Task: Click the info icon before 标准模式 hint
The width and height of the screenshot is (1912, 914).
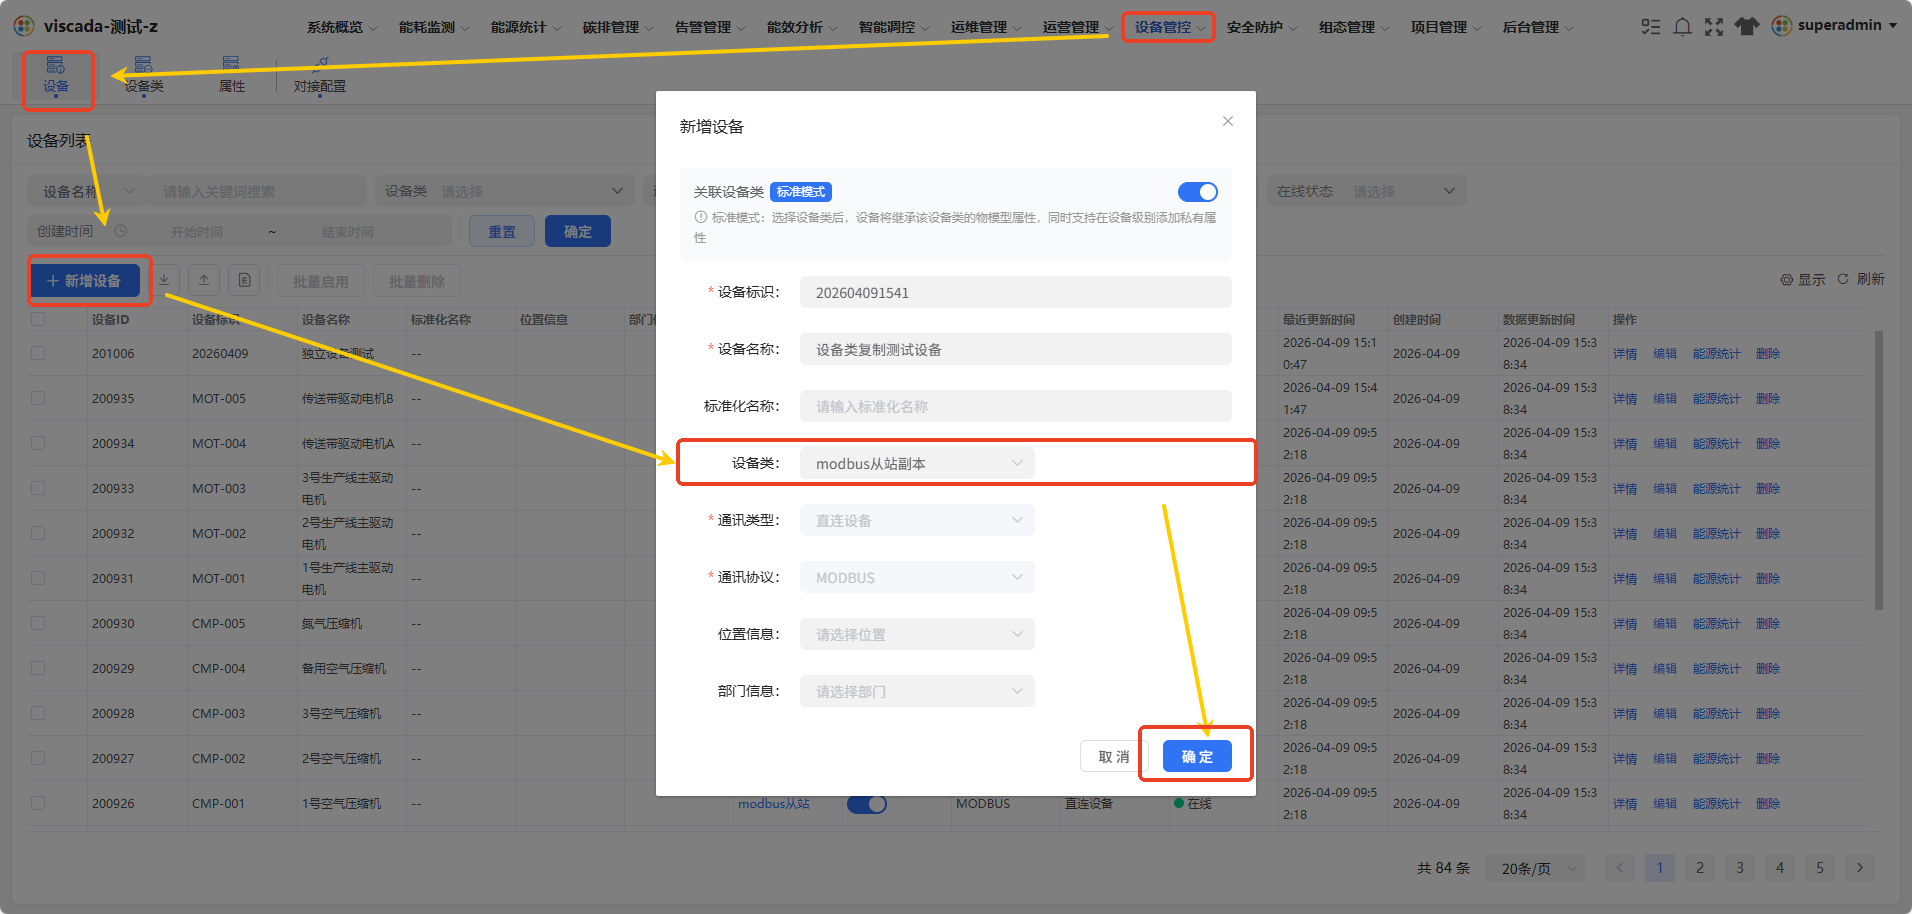Action: [x=700, y=217]
